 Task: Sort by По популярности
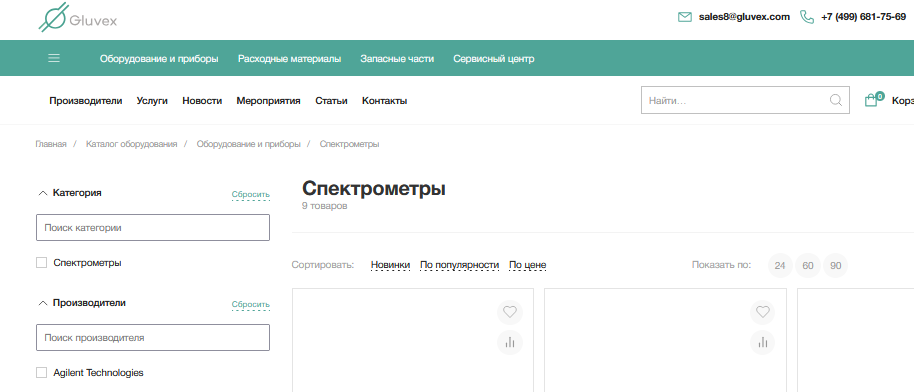(x=459, y=265)
